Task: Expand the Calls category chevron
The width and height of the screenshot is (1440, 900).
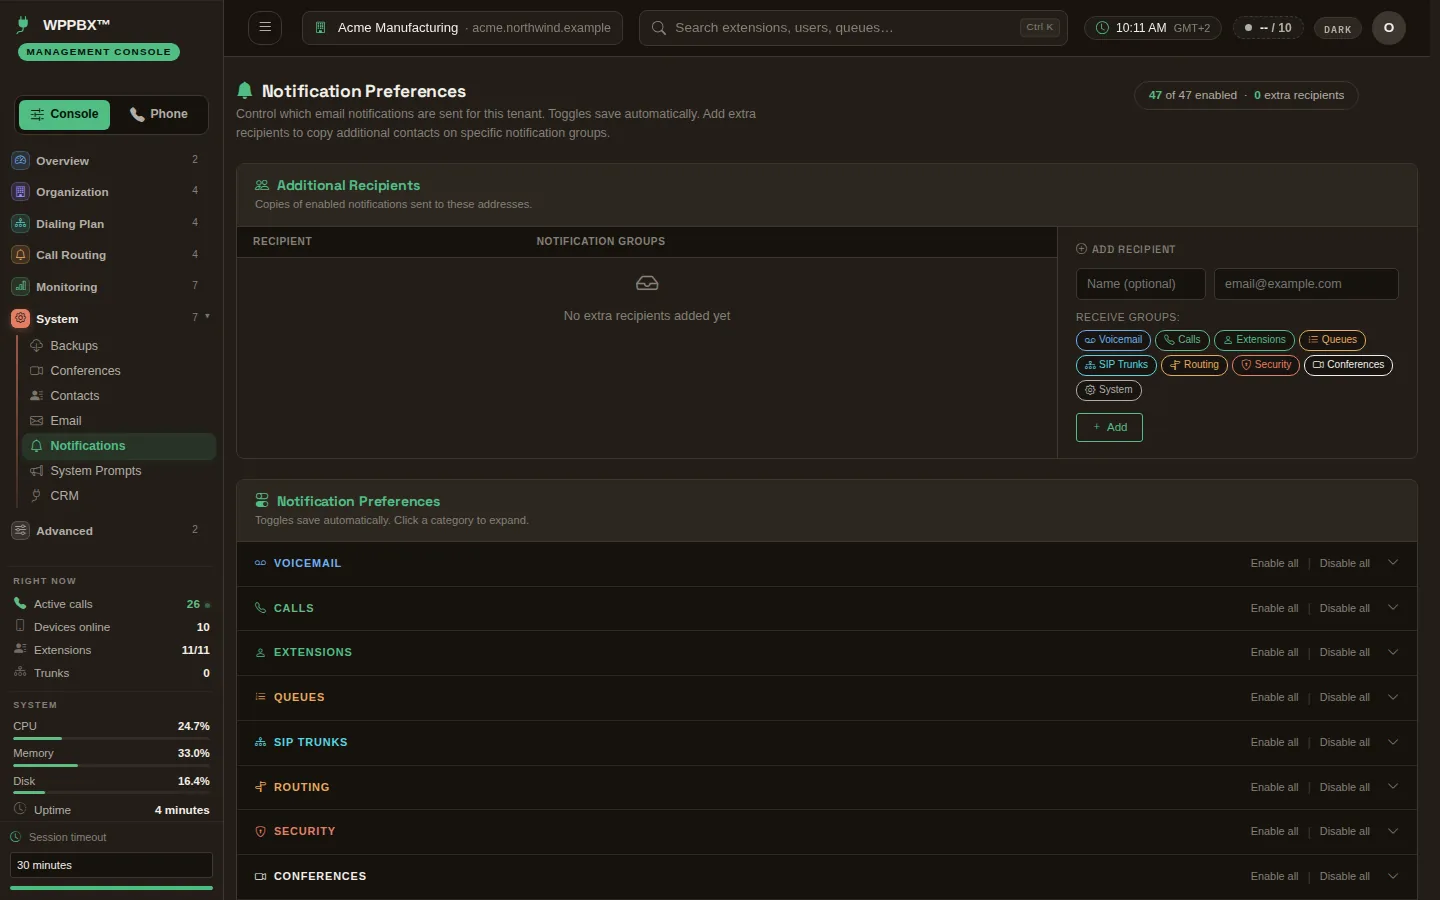Action: 1393,608
